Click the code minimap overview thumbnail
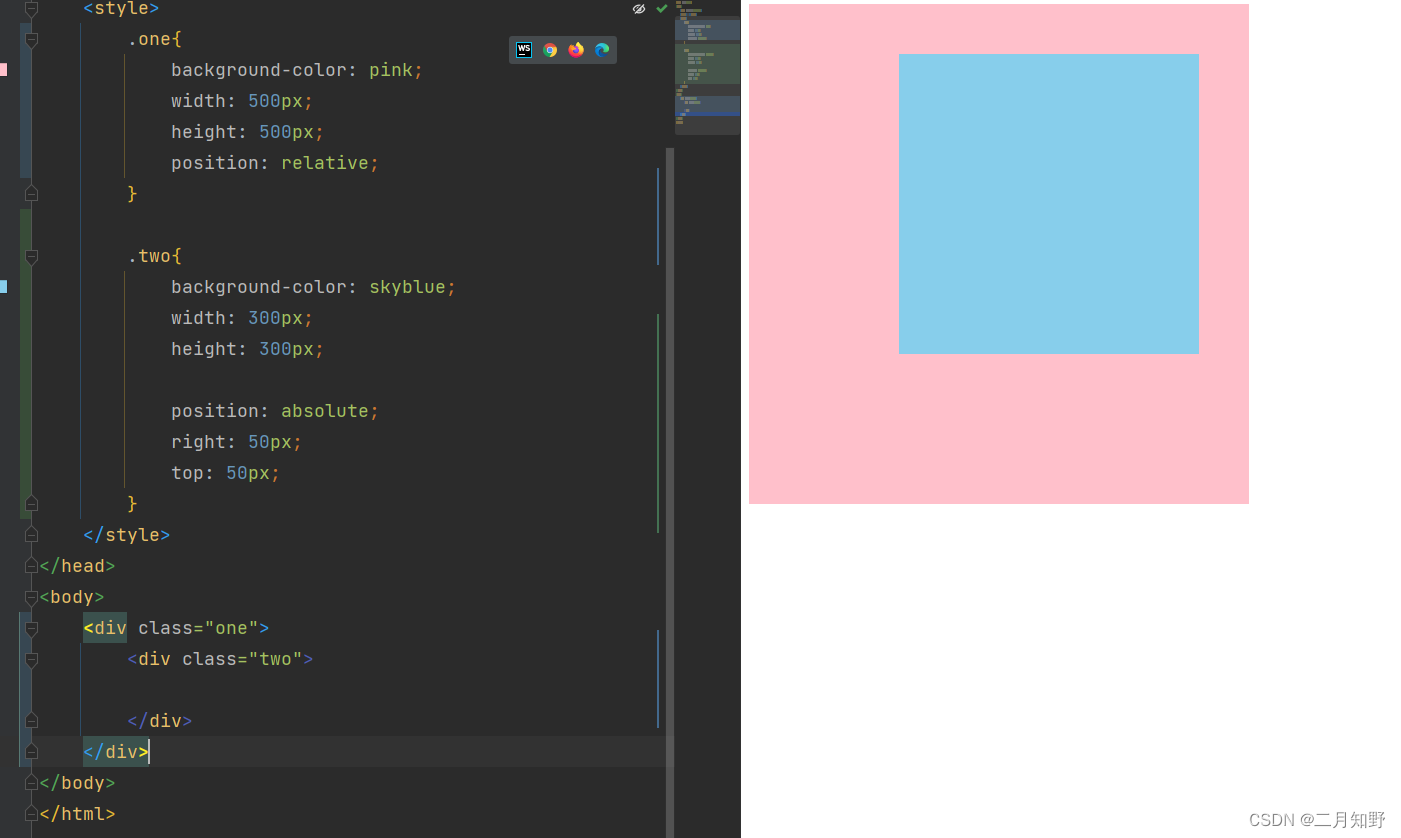1401x838 pixels. coord(707,67)
